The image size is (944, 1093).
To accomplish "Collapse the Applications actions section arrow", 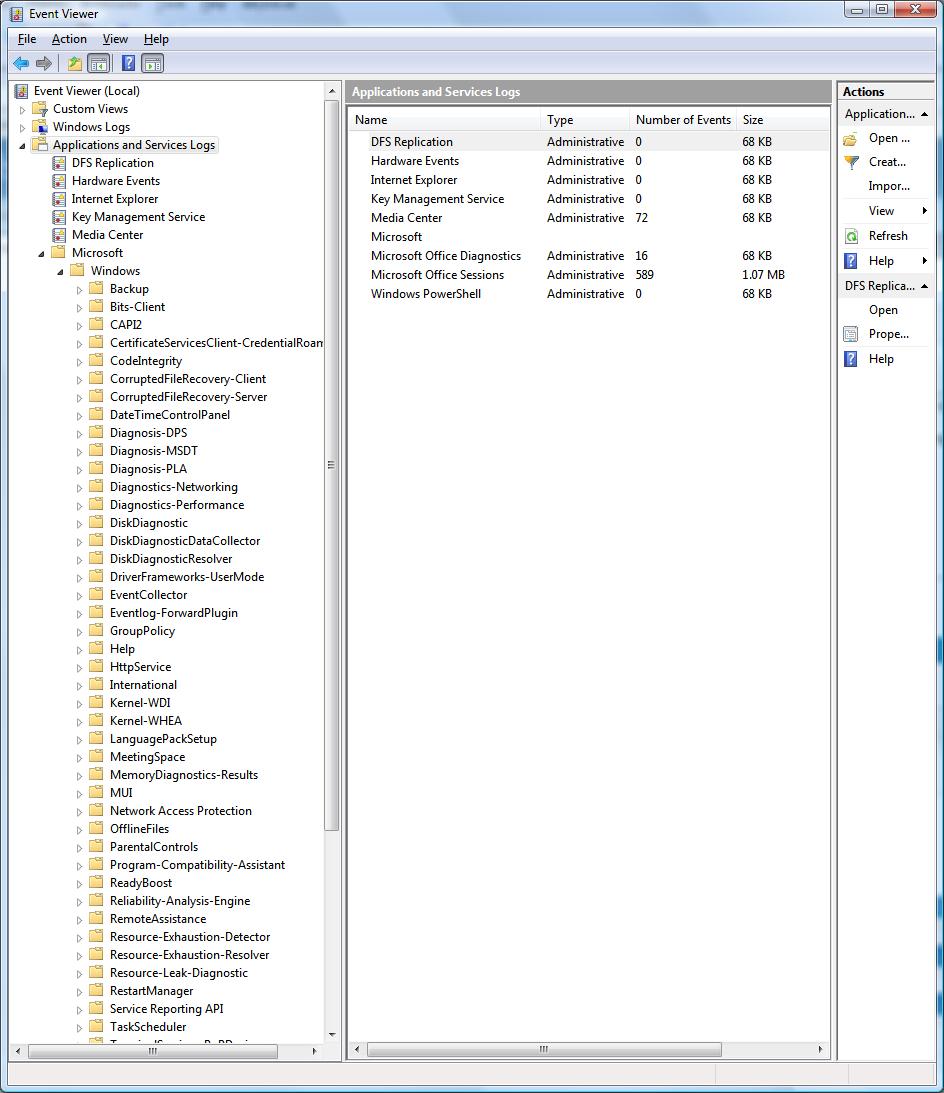I will click(x=924, y=114).
